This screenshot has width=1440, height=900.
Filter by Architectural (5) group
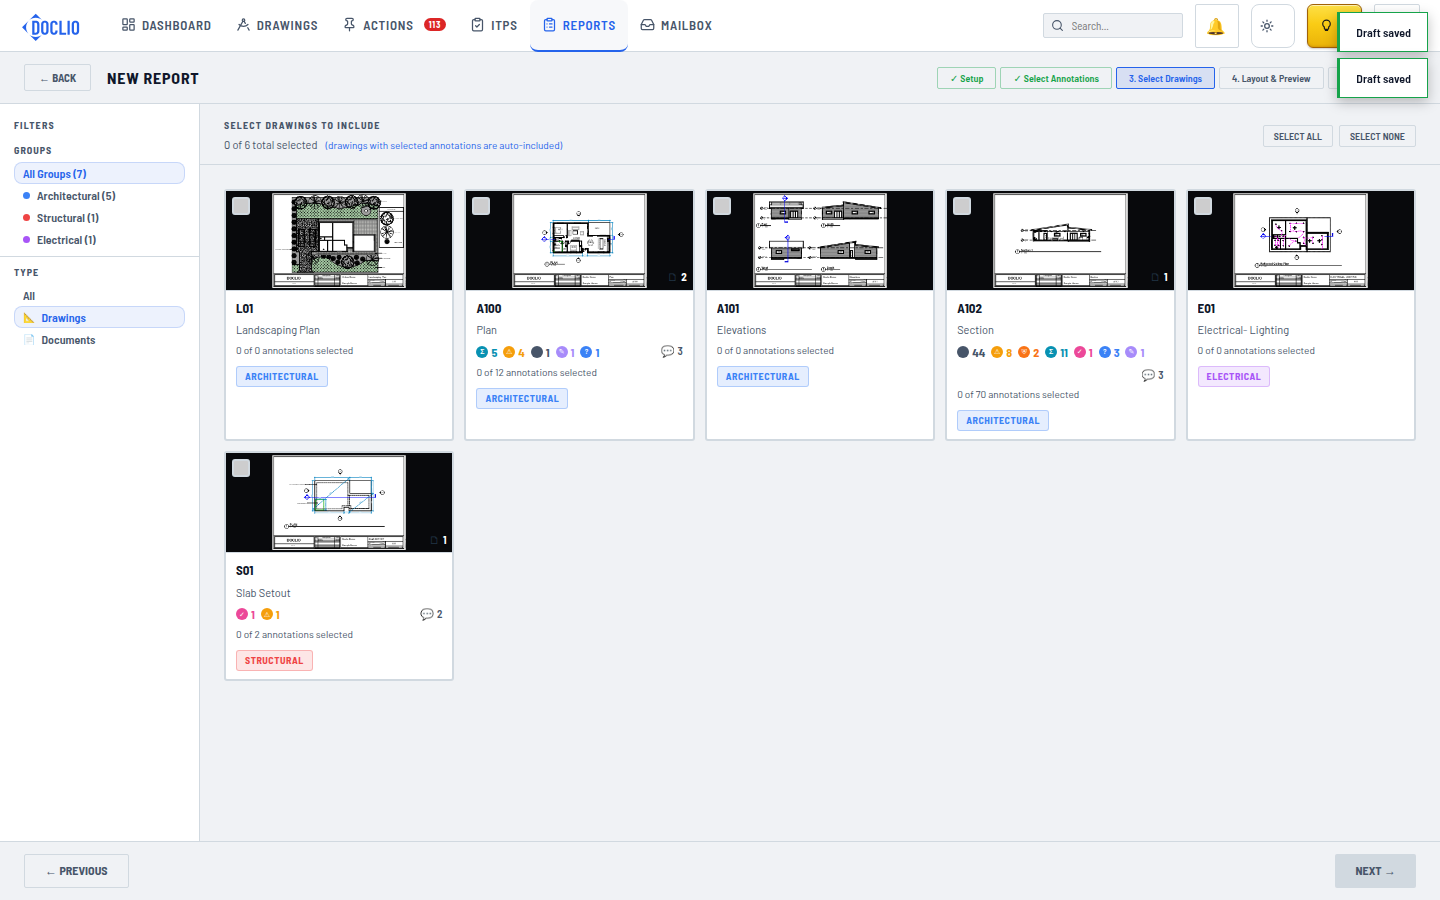click(x=99, y=196)
